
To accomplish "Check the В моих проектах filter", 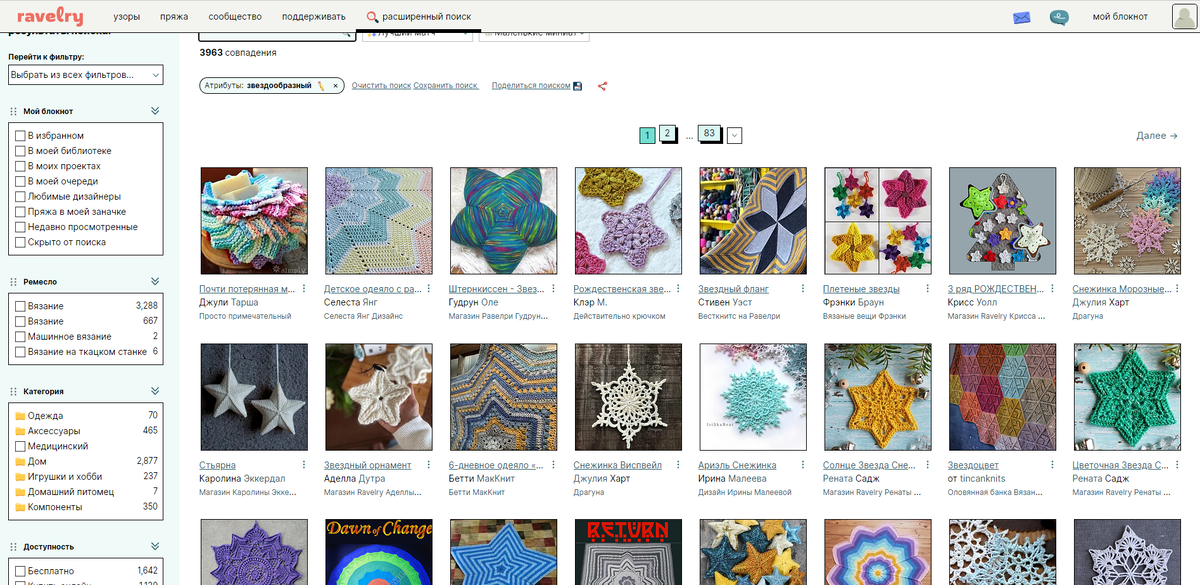I will pyautogui.click(x=20, y=166).
